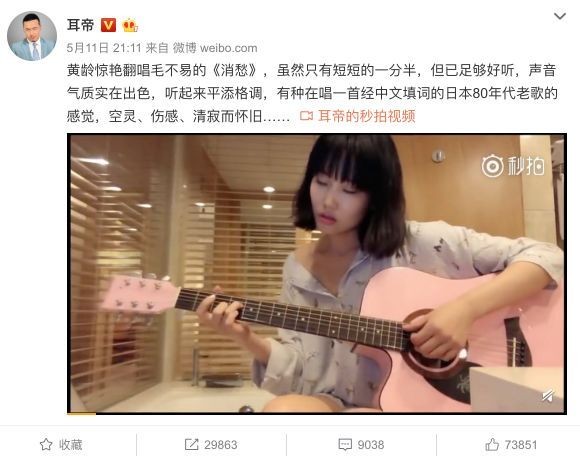Open the 微博 weibo.com source link
580x458 pixels.
(215, 48)
